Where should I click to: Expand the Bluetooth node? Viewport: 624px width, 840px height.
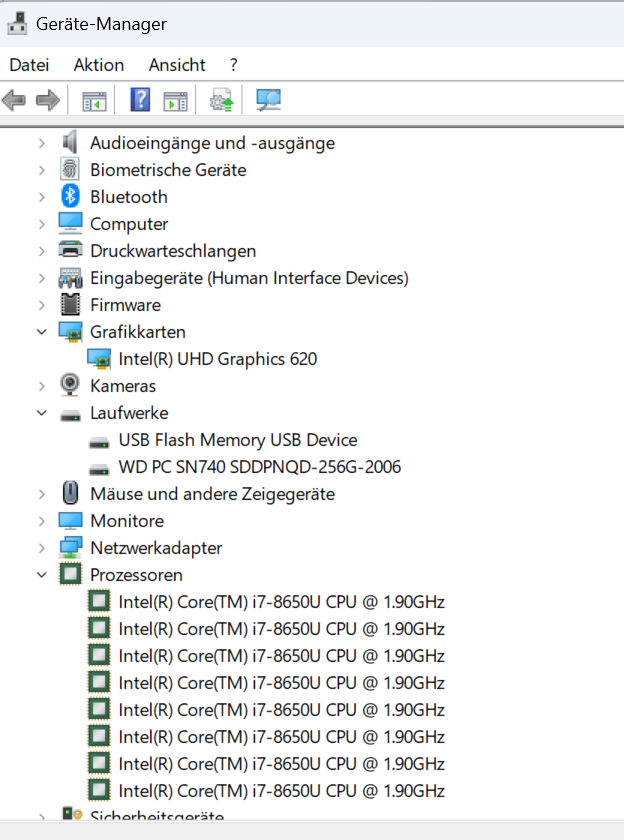coord(42,197)
